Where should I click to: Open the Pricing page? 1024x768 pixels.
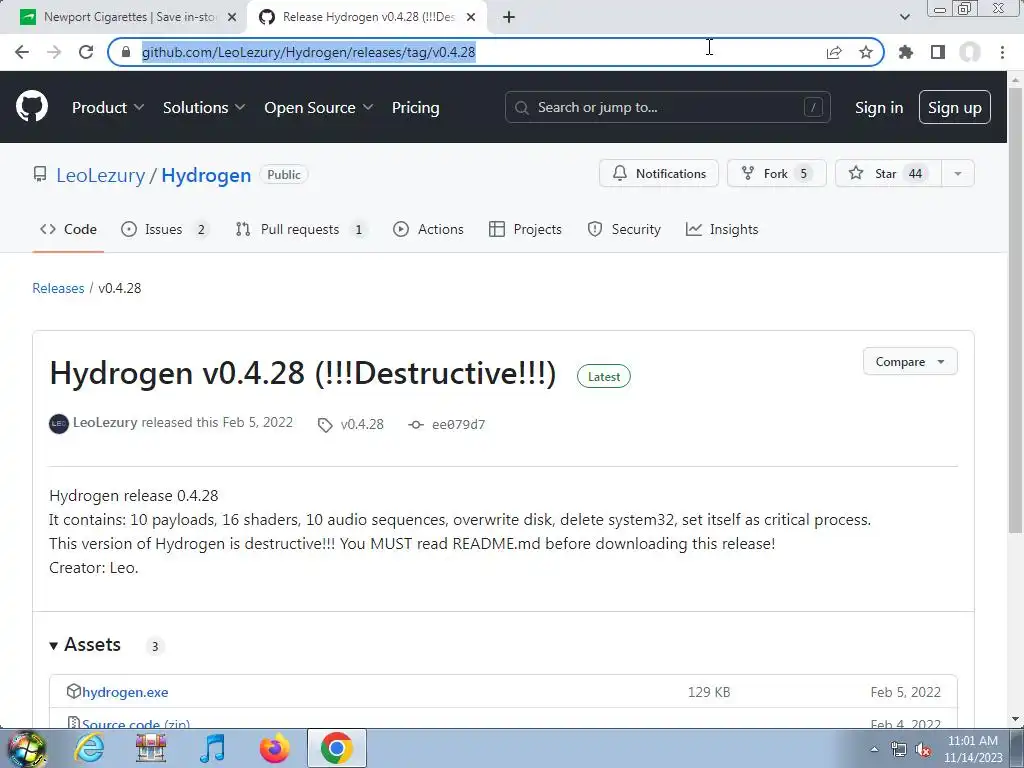(415, 108)
